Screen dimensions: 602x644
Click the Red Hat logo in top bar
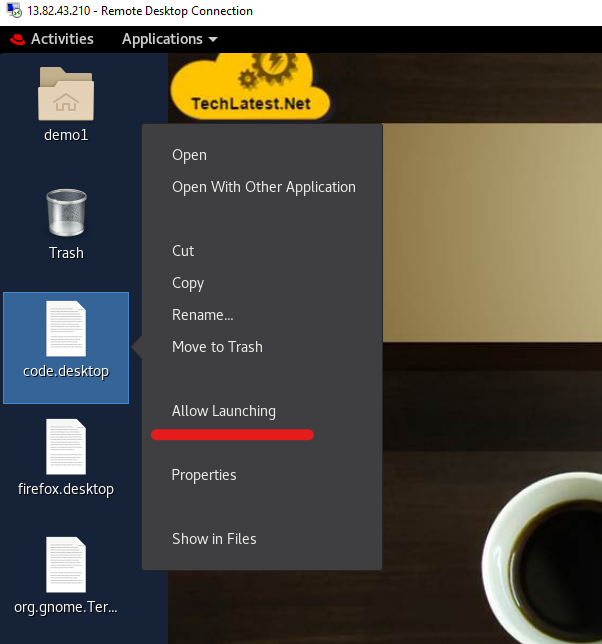click(17, 39)
